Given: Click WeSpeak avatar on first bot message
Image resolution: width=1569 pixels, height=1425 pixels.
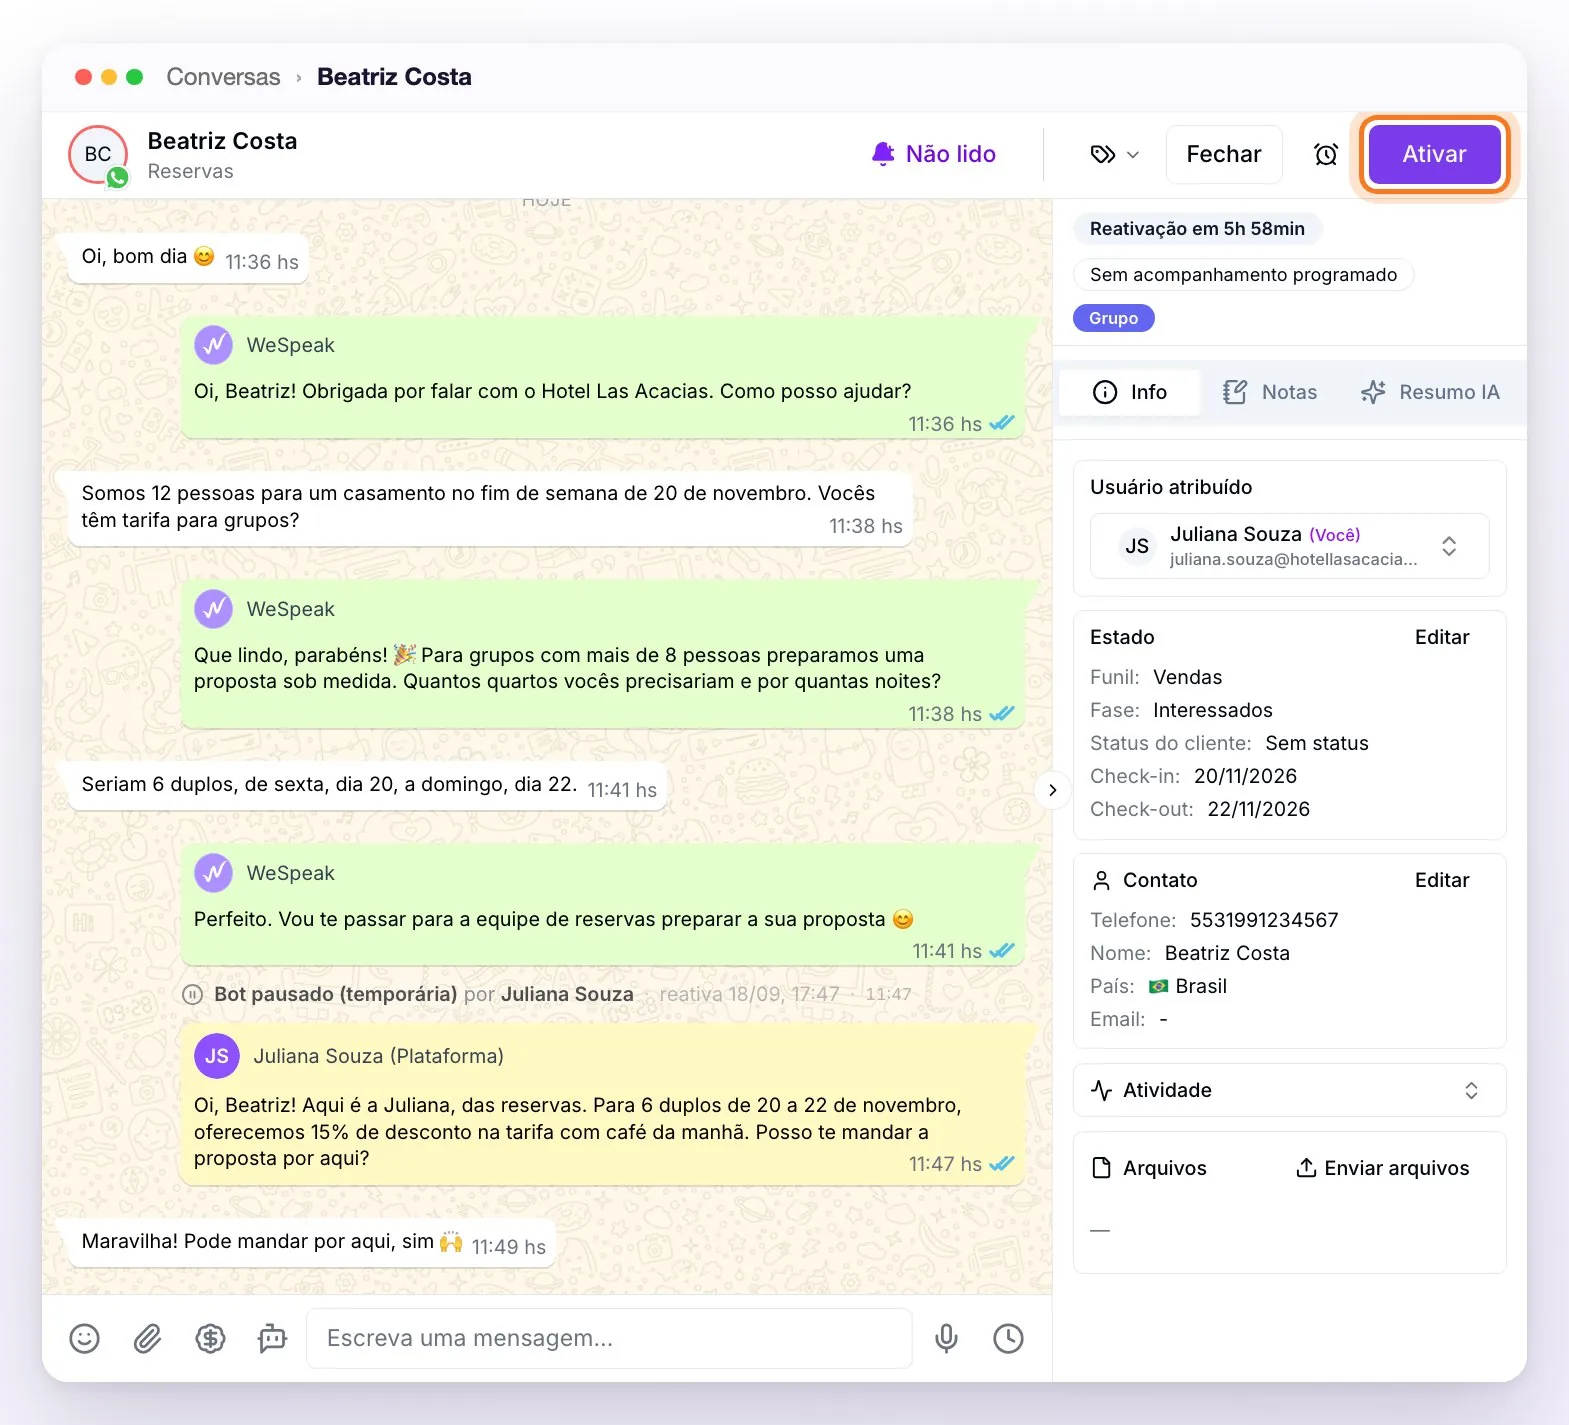Looking at the screenshot, I should tap(213, 345).
